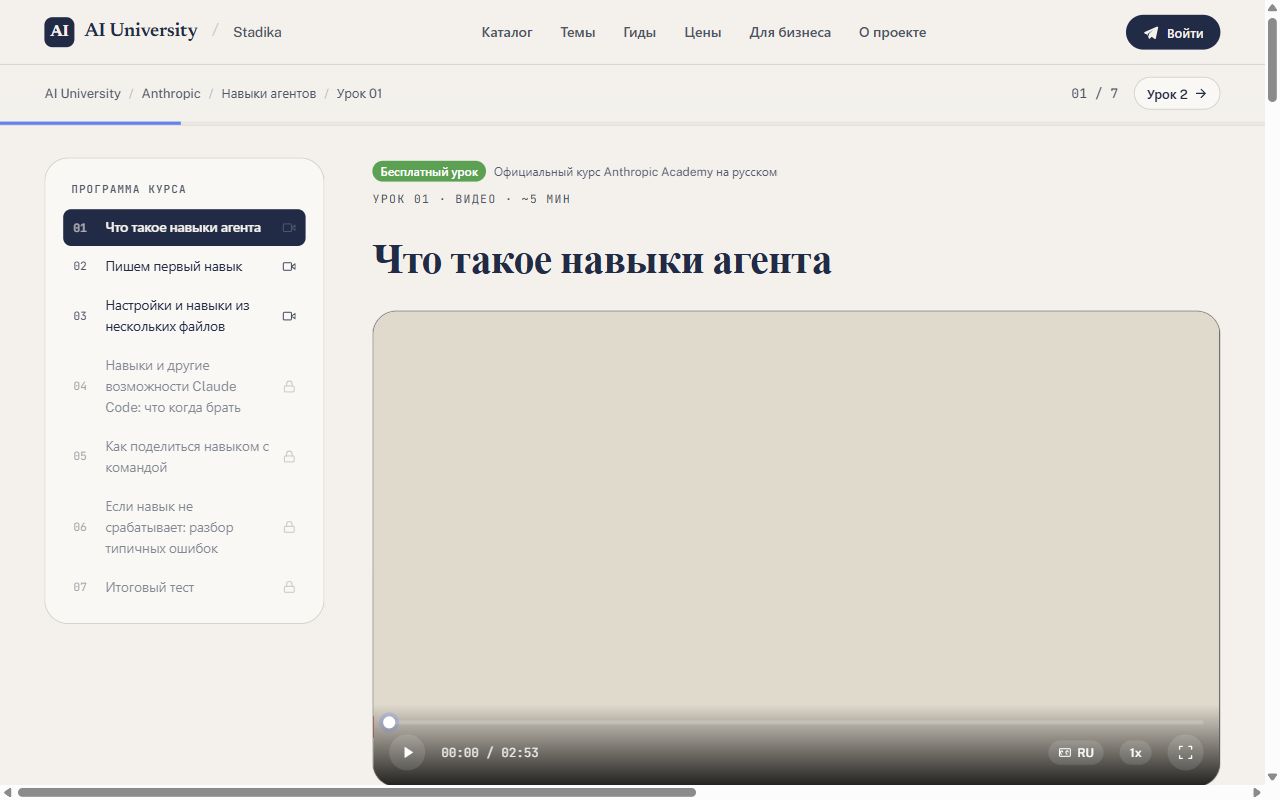Click locked lesson Как поделиться навыком с командой
The image size is (1280, 800).
pos(184,456)
